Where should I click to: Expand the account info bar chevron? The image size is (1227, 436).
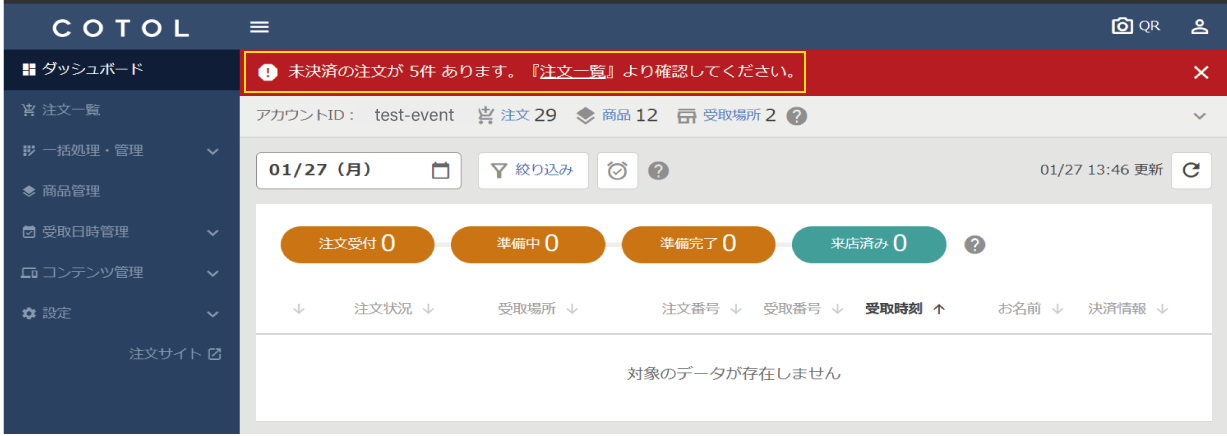(x=1200, y=116)
